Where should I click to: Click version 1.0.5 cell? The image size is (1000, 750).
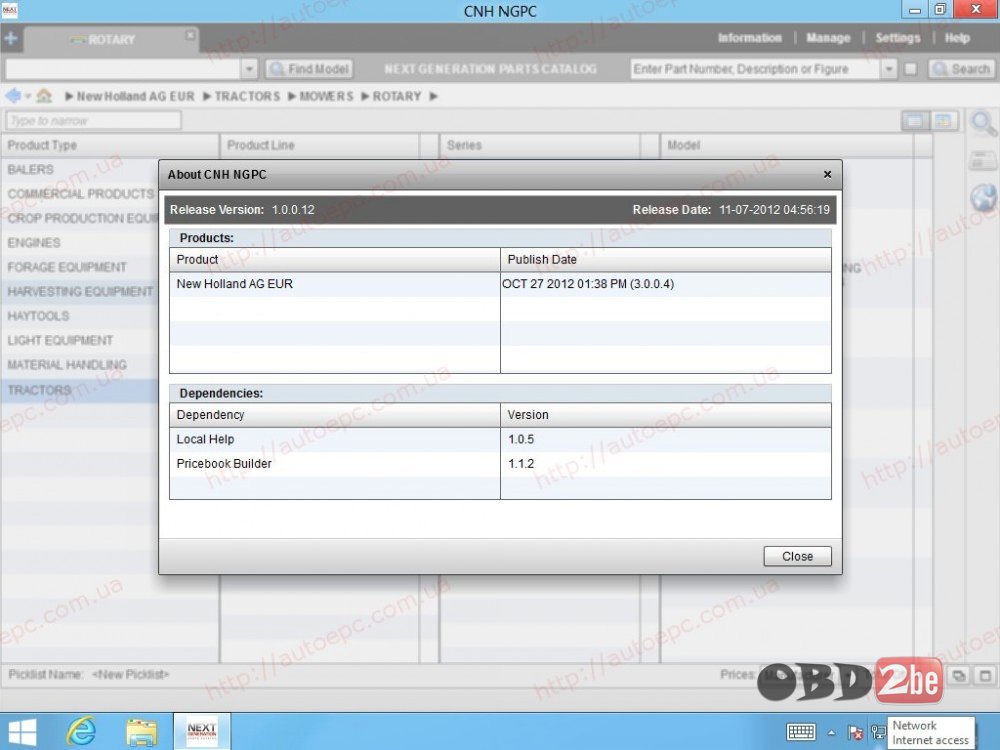point(666,439)
